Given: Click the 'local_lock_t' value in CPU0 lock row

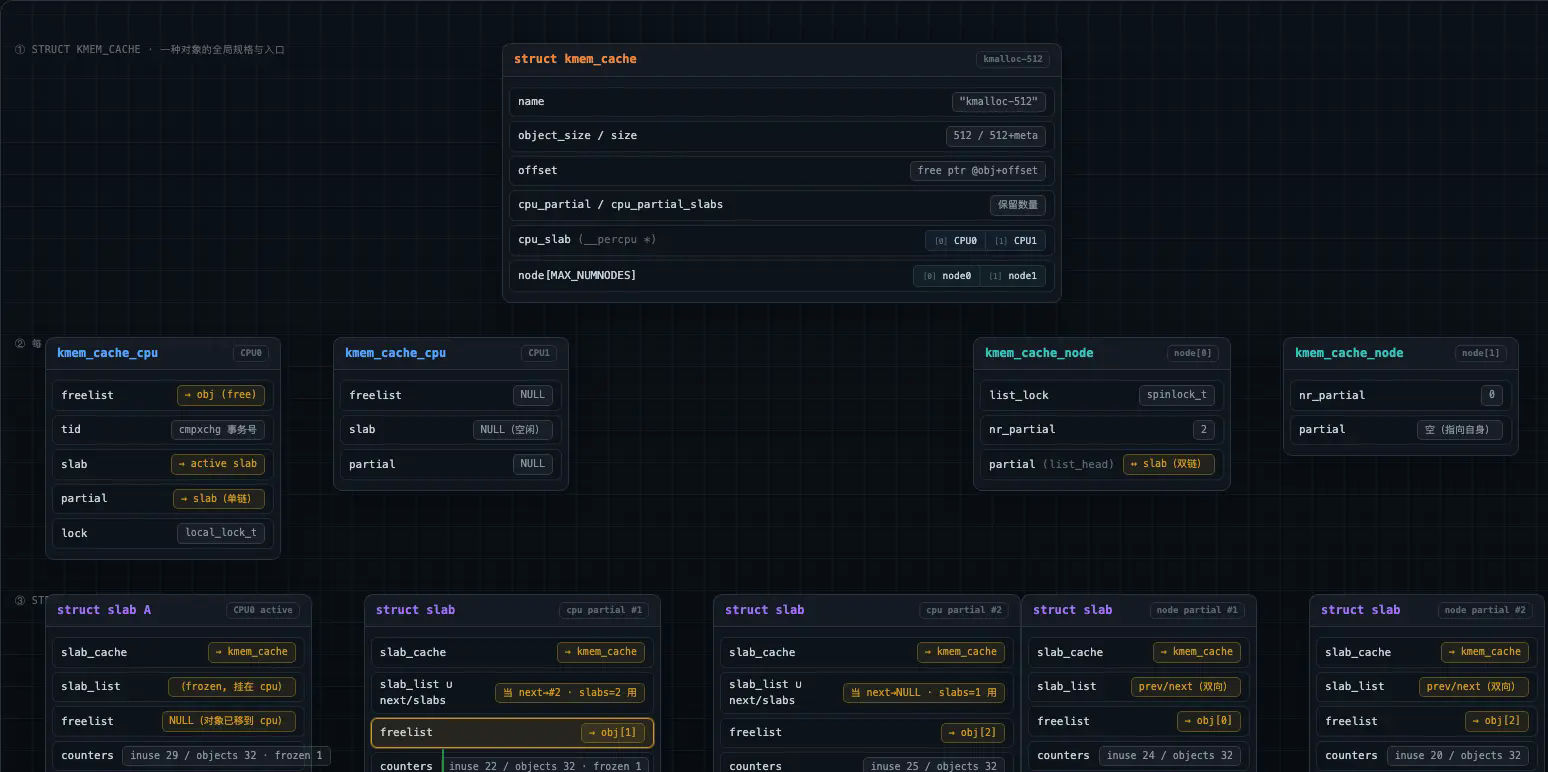Looking at the screenshot, I should point(221,533).
